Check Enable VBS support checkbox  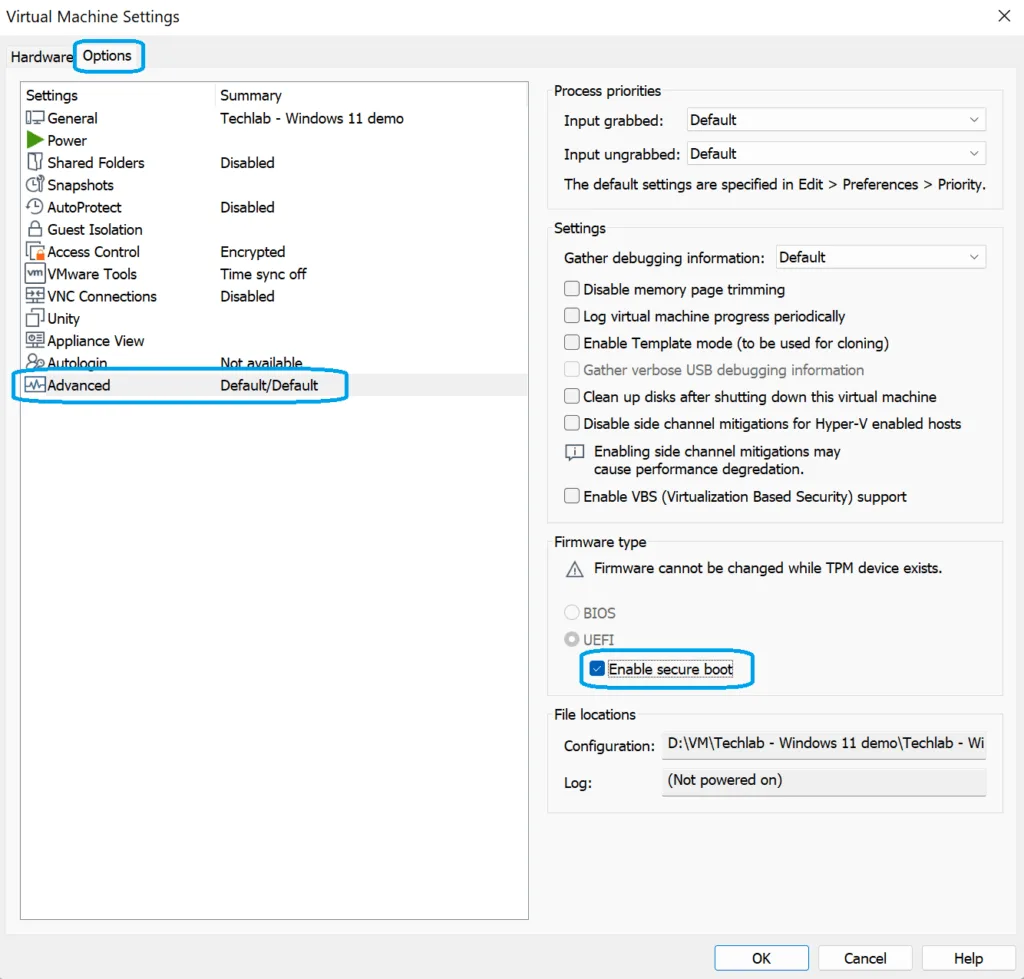(572, 496)
